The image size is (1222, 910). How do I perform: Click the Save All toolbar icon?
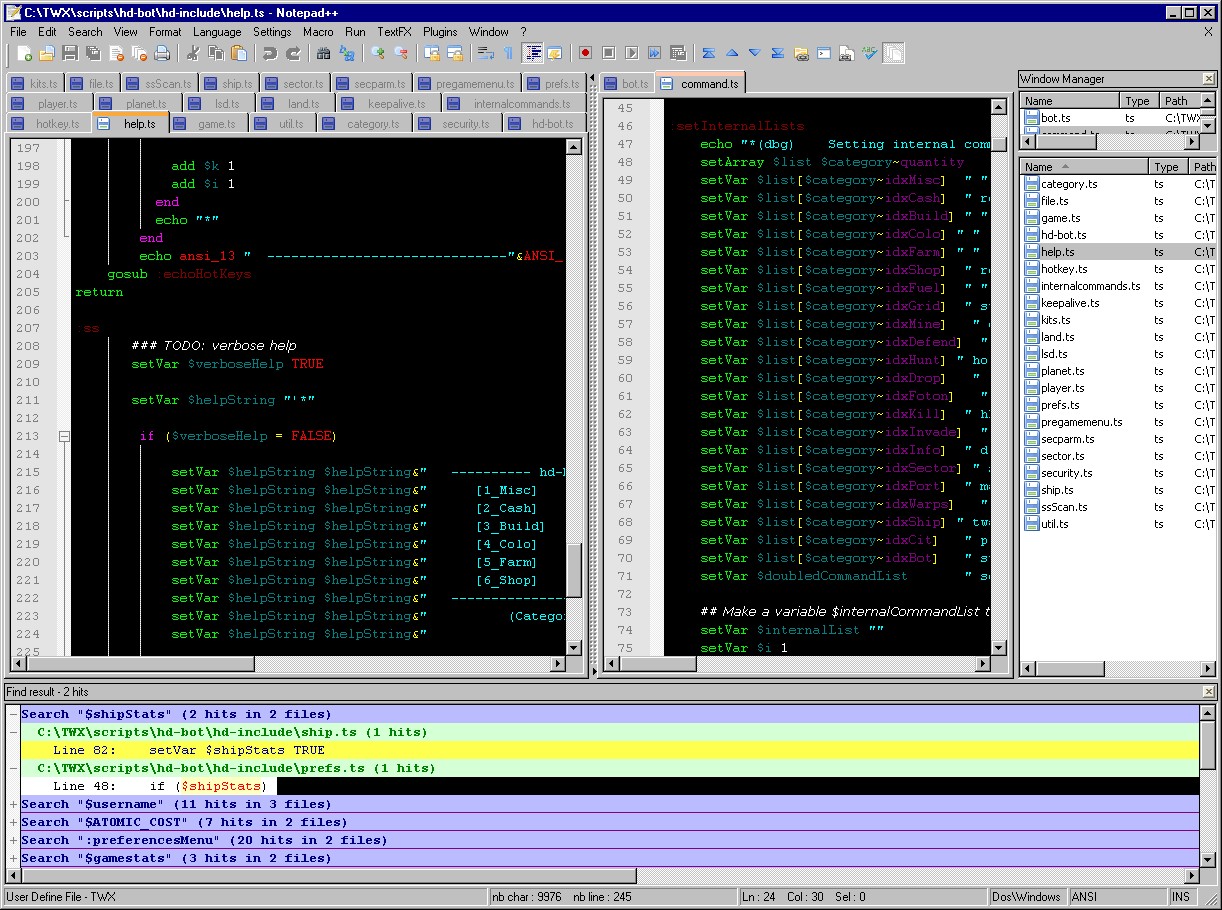click(x=94, y=55)
